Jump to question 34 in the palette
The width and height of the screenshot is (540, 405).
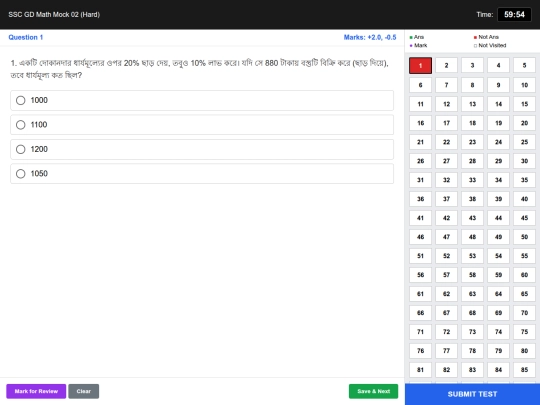click(498, 180)
